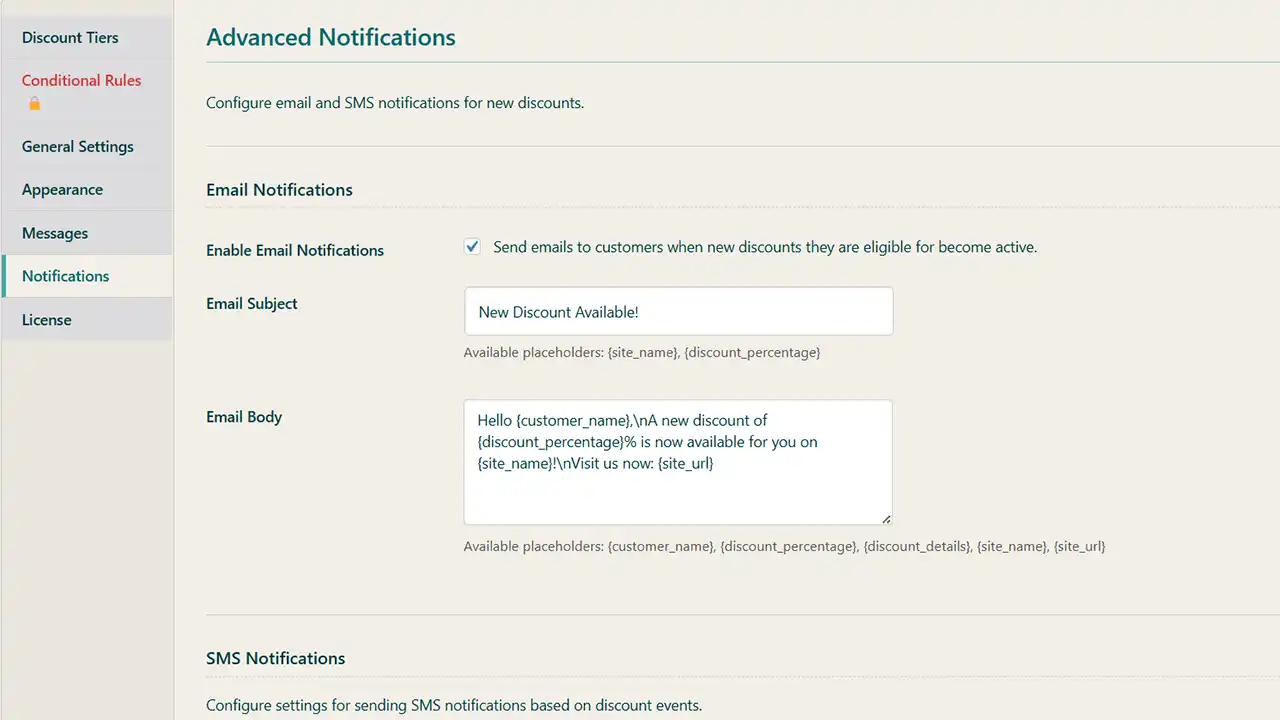Click the placeholder hint below Email Body
The image size is (1280, 720).
coord(784,547)
